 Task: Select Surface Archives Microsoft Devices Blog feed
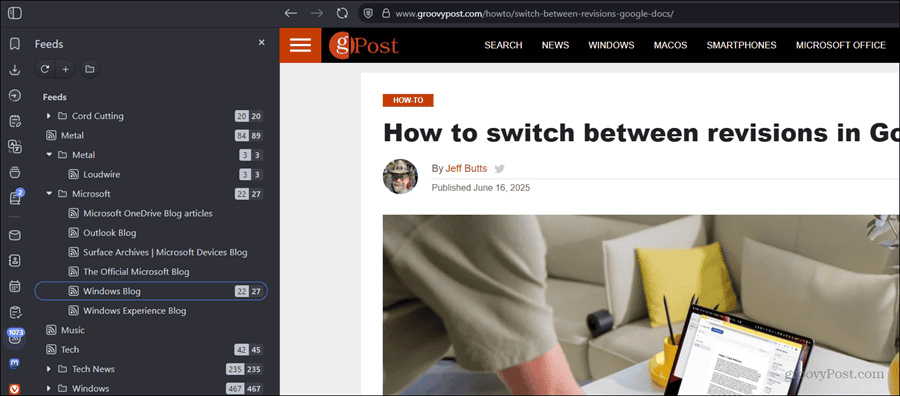(x=152, y=252)
